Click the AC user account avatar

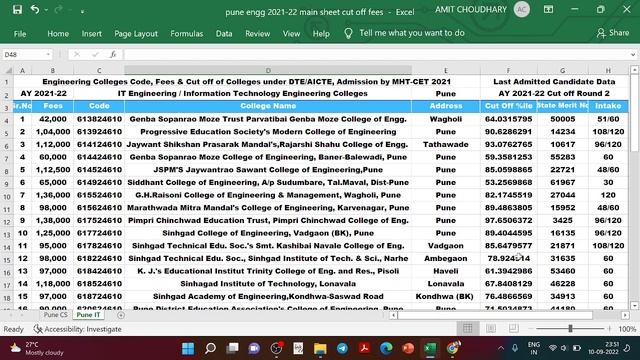coord(522,10)
